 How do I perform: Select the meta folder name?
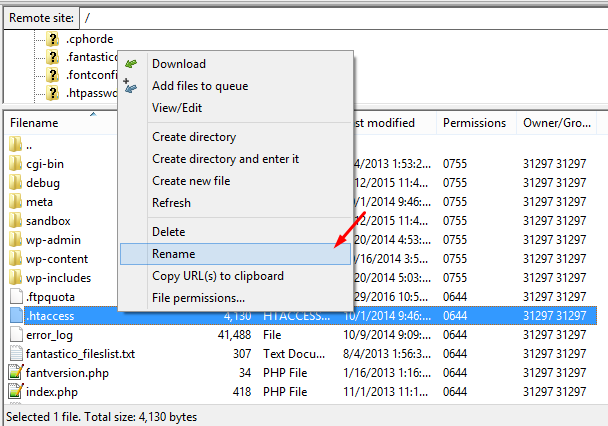(x=39, y=202)
